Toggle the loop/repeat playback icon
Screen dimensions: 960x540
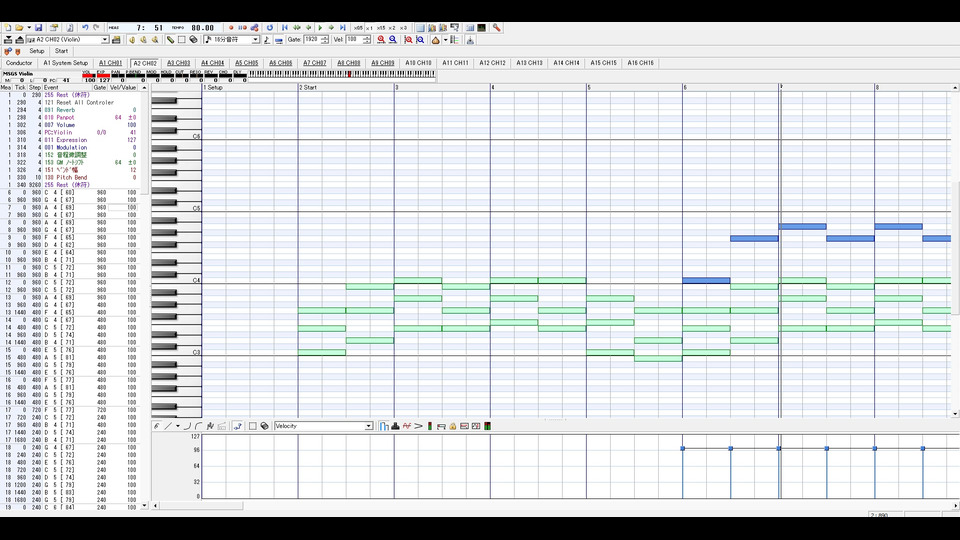tap(269, 28)
